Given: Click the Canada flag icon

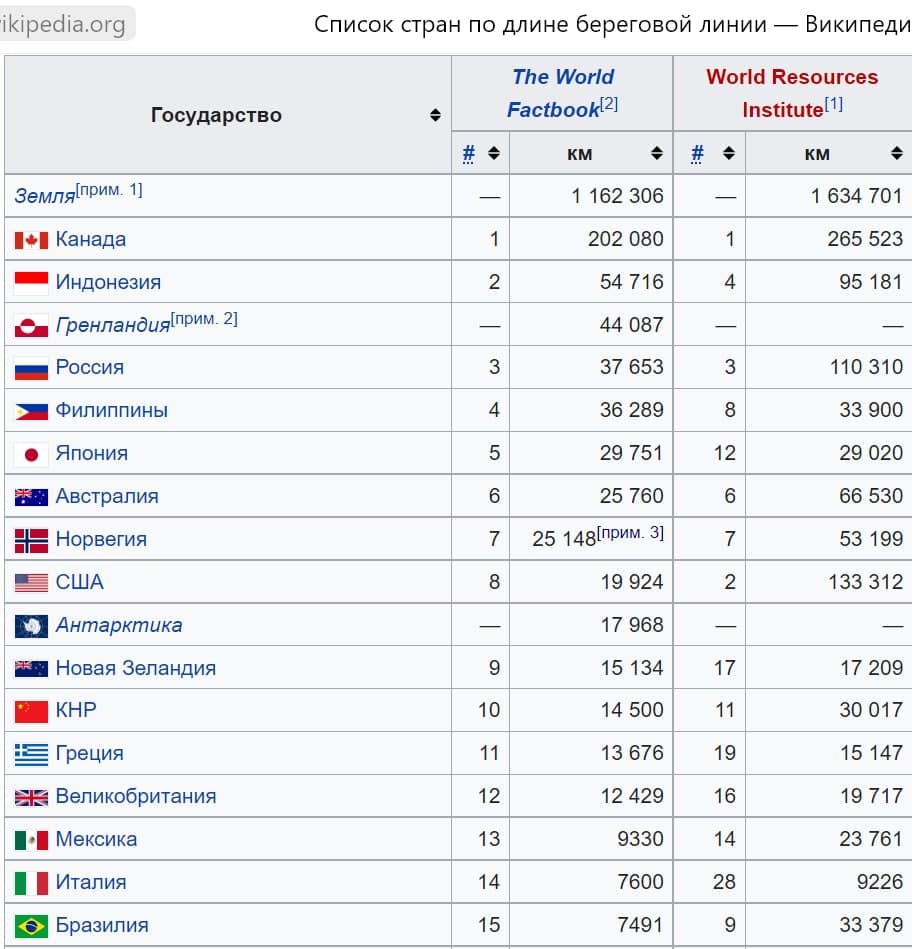Looking at the screenshot, I should [31, 240].
